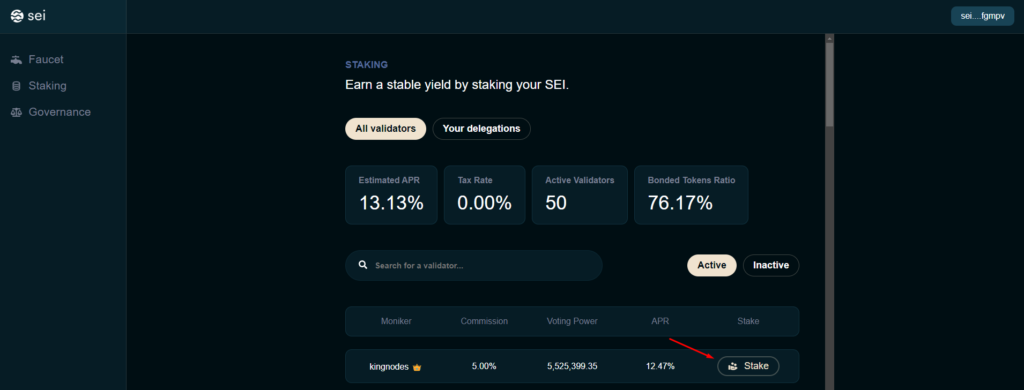This screenshot has height=390, width=1024.
Task: Click the Estimated APR 13.13% card
Action: click(x=391, y=195)
